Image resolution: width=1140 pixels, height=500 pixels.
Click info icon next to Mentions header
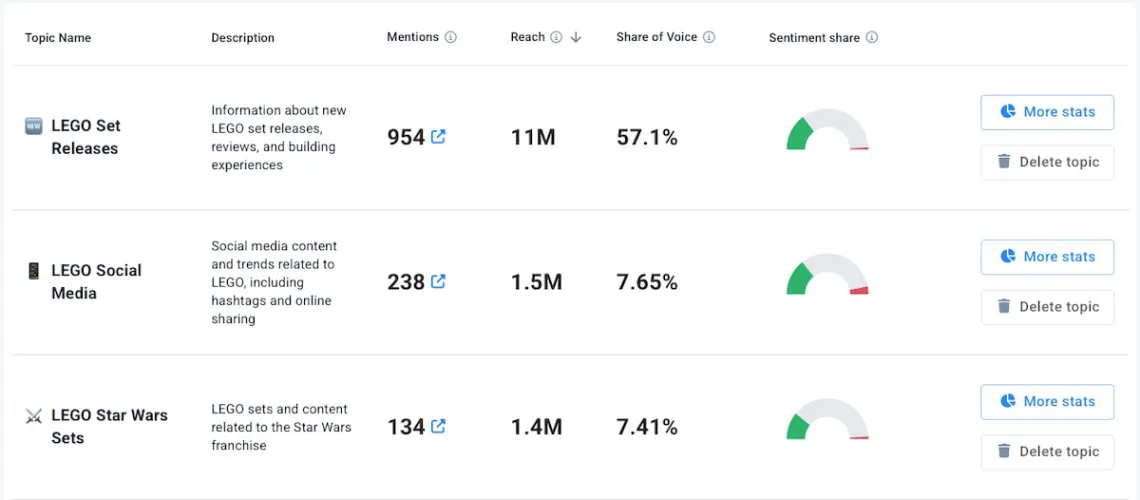tap(451, 37)
